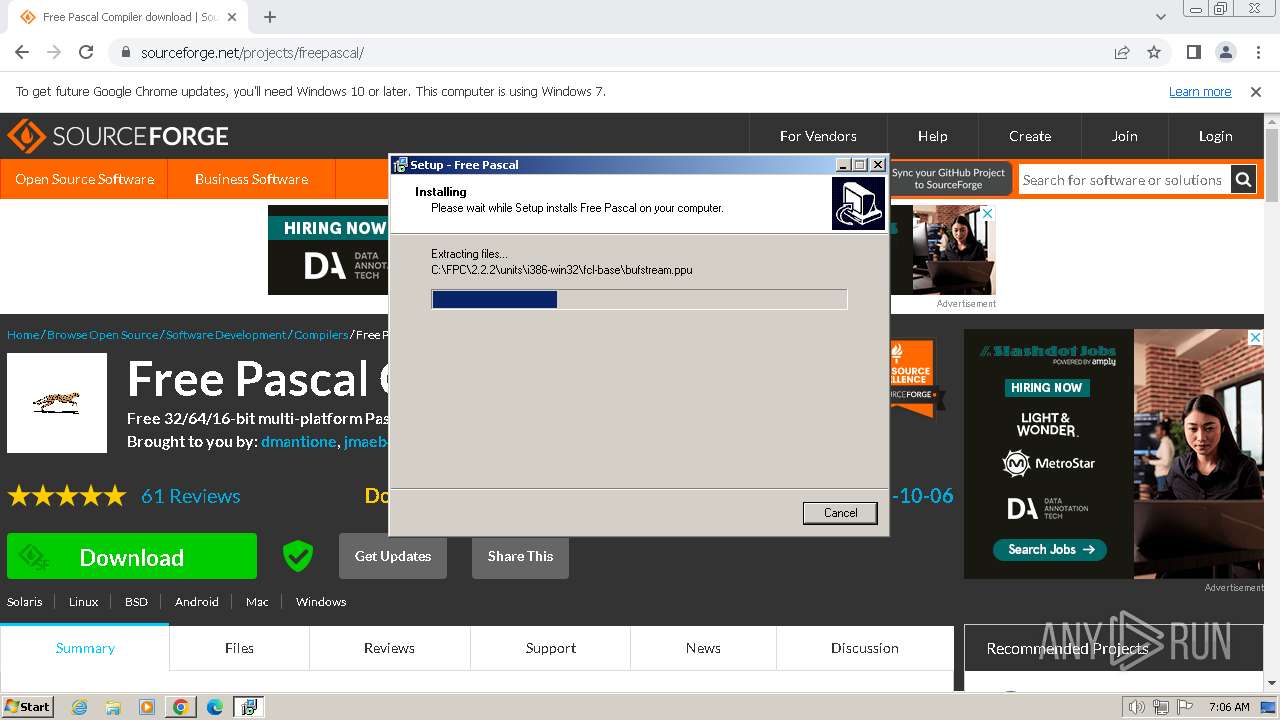1280x720 pixels.
Task: Bookmark this page with star icon
Action: (1154, 53)
